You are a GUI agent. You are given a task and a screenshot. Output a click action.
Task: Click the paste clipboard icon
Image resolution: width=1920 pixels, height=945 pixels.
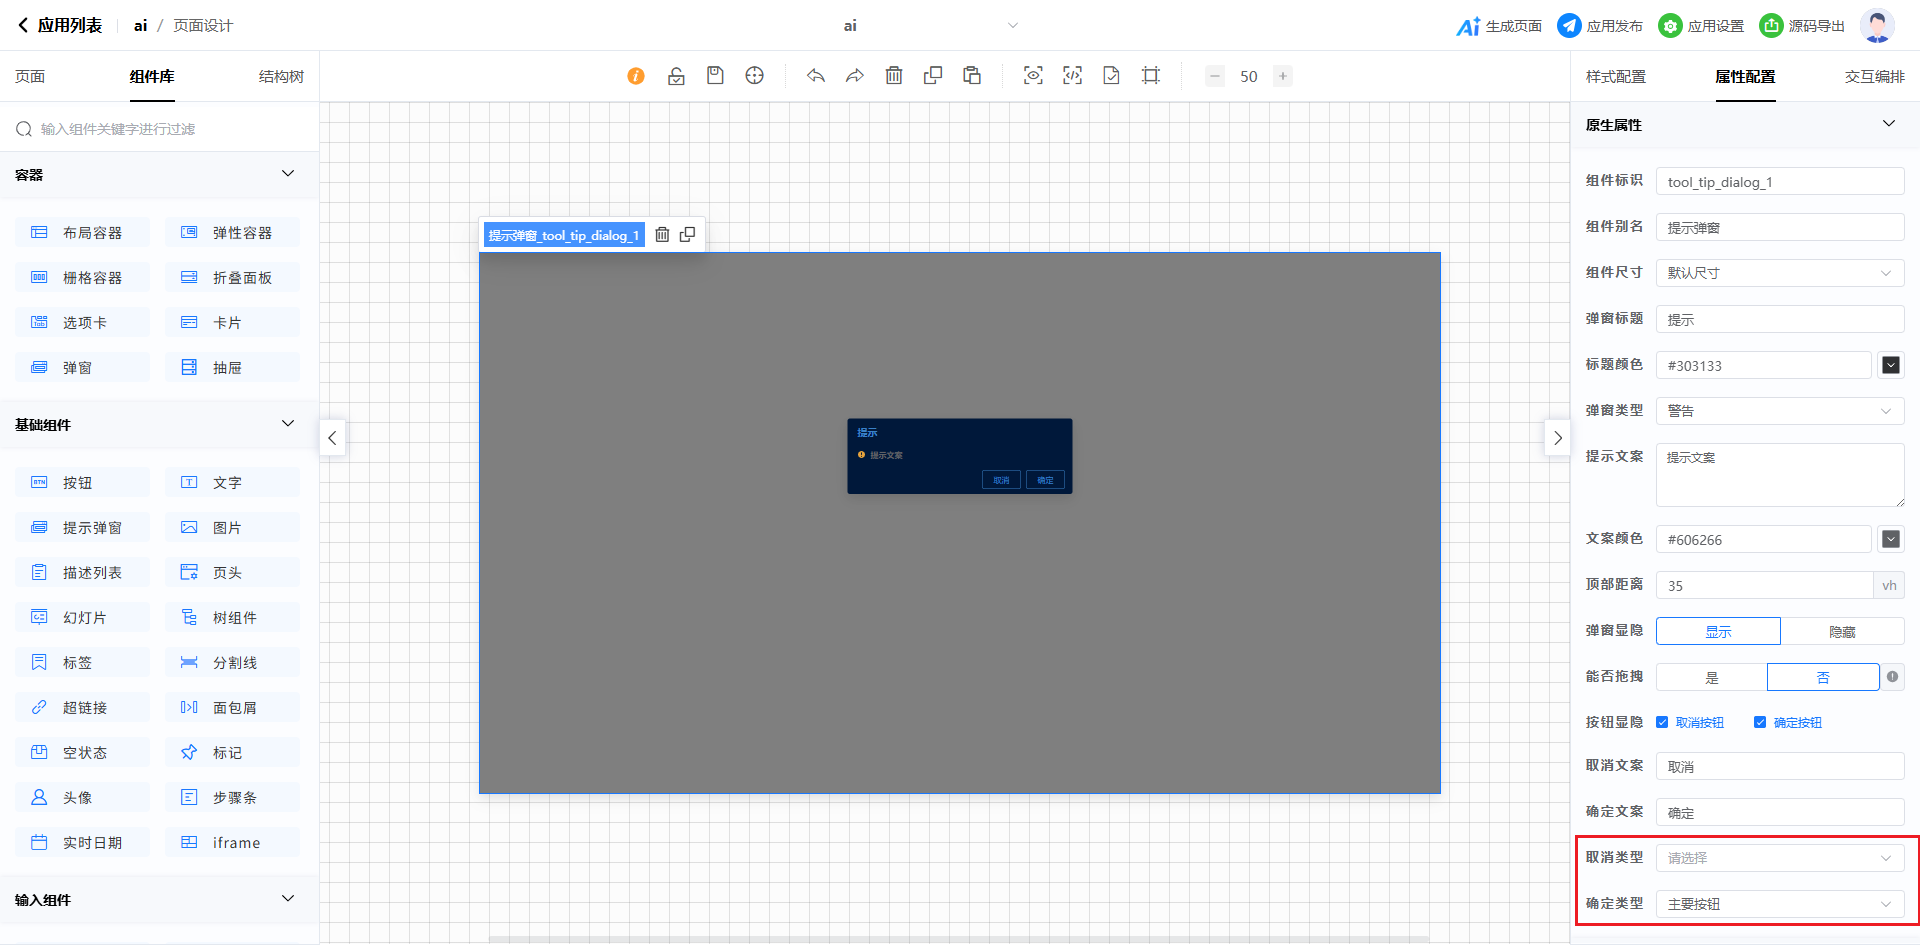click(x=972, y=76)
